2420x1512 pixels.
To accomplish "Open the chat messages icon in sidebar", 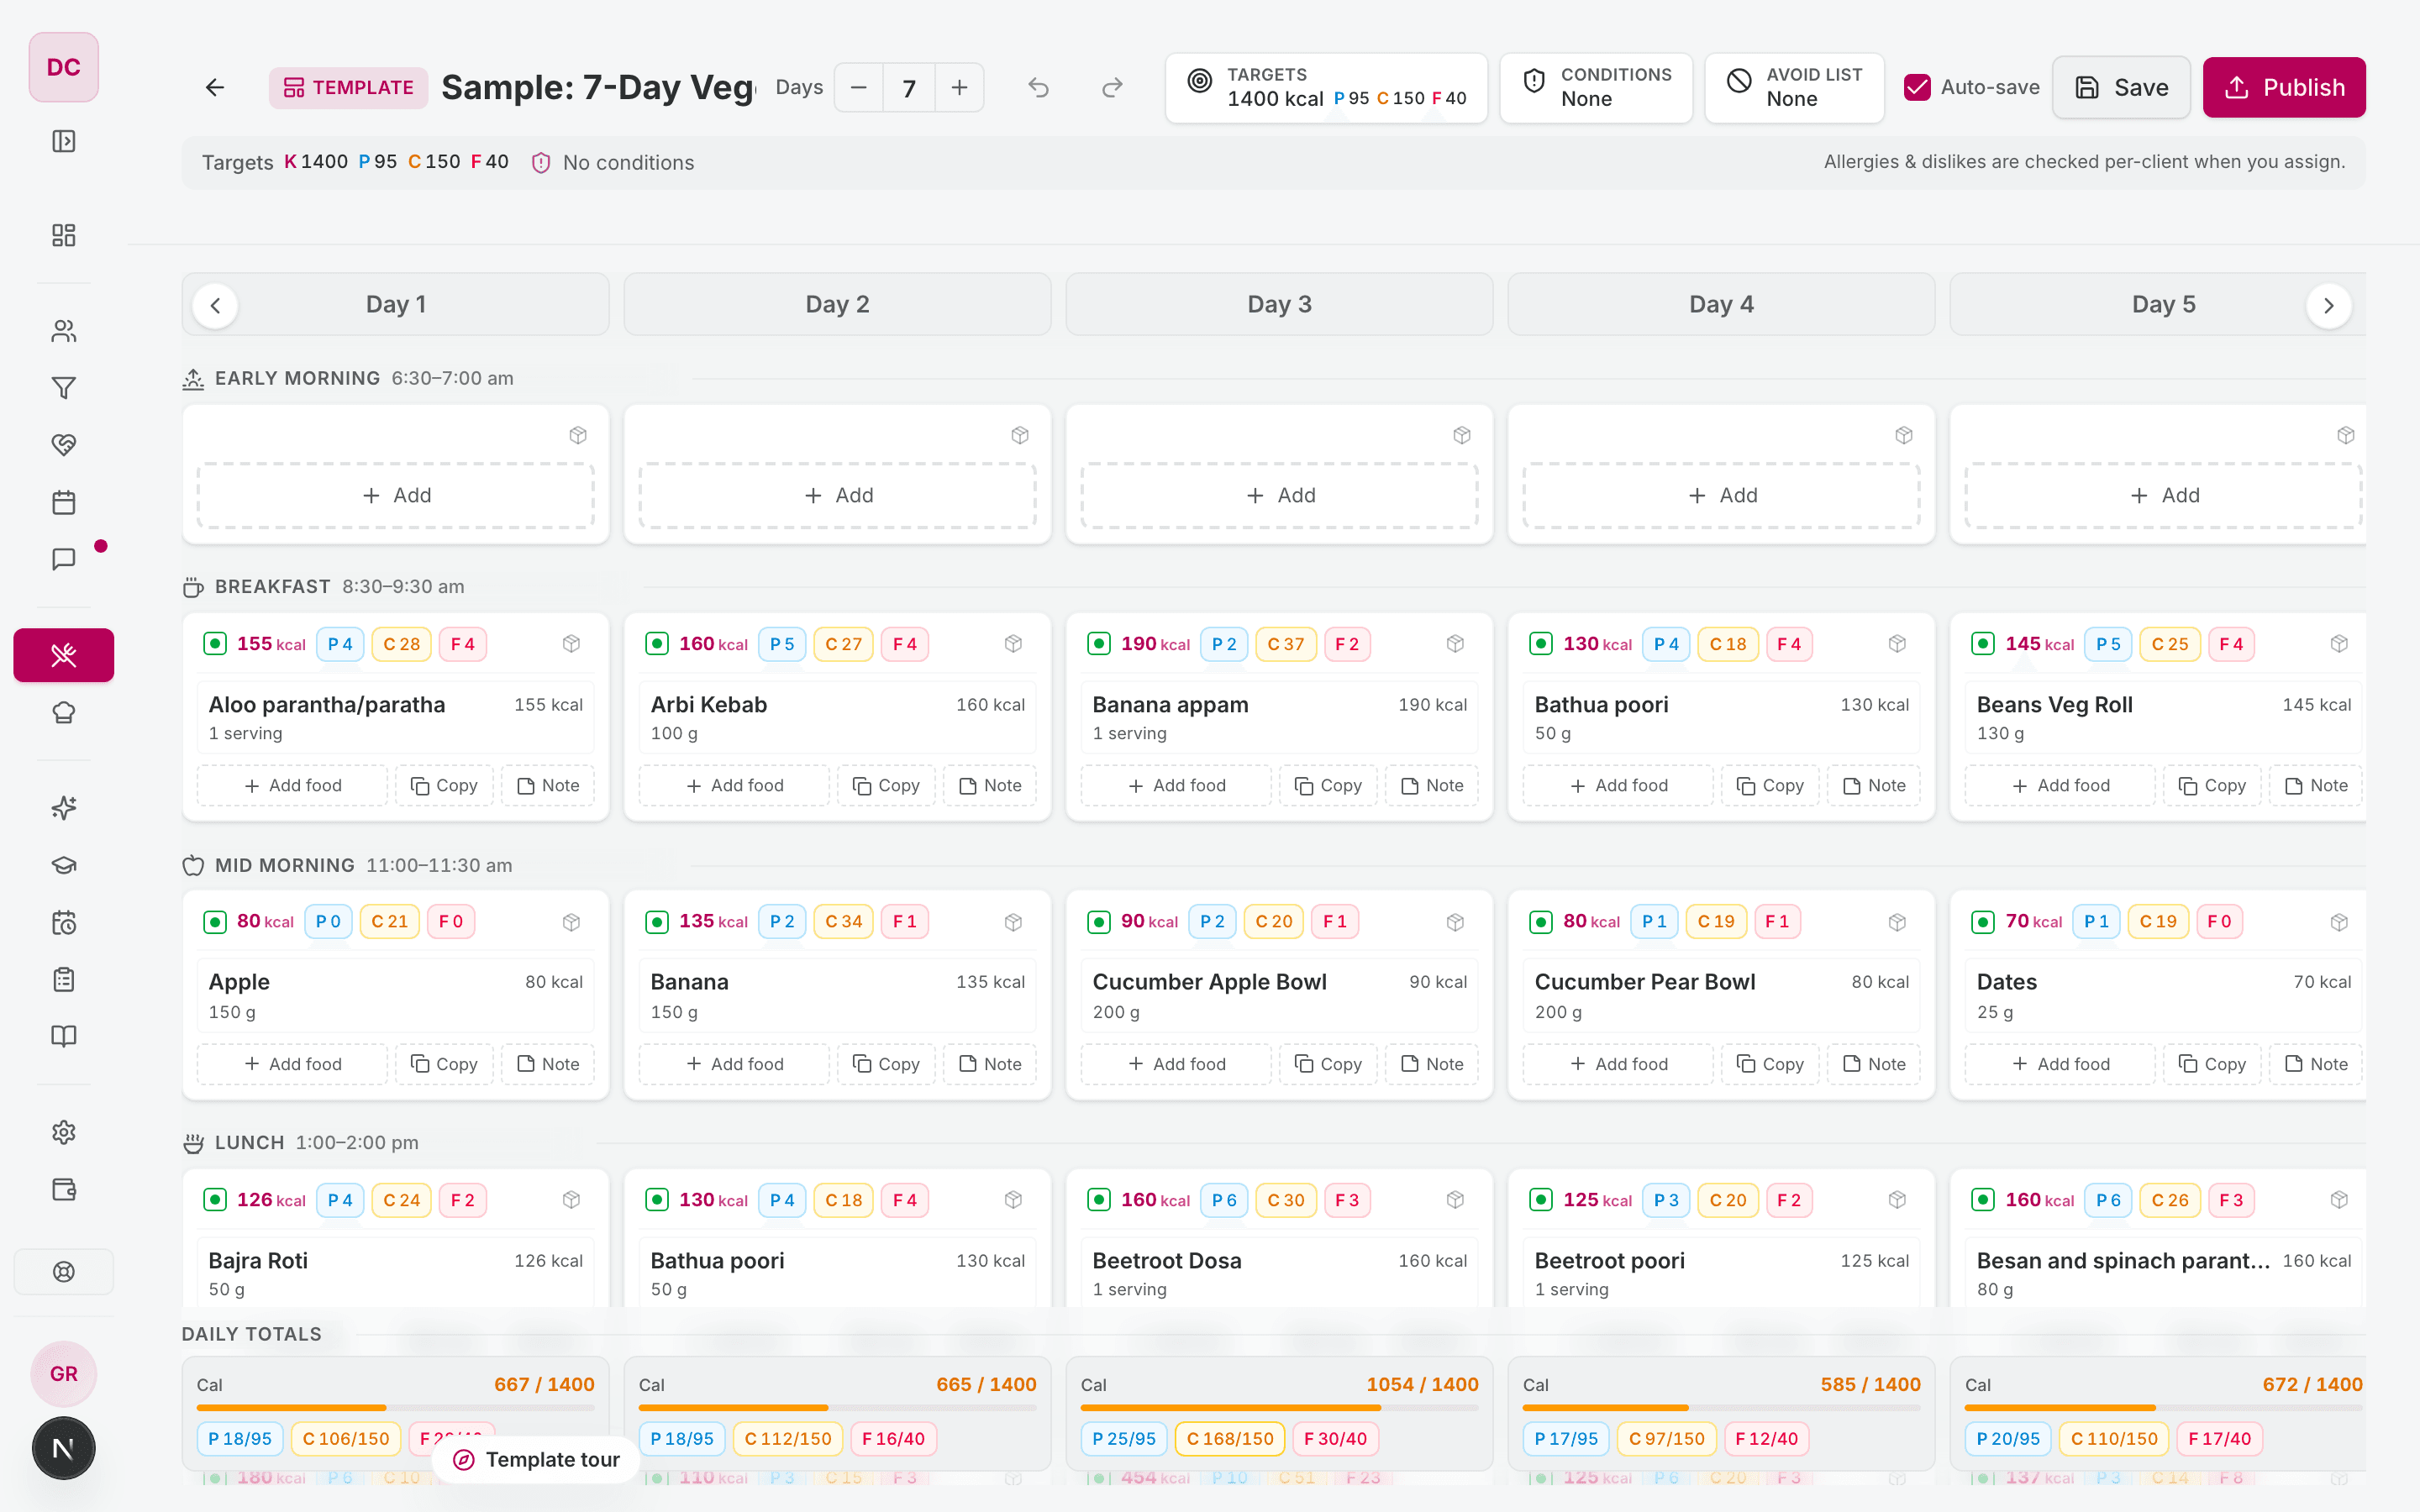I will [x=64, y=559].
